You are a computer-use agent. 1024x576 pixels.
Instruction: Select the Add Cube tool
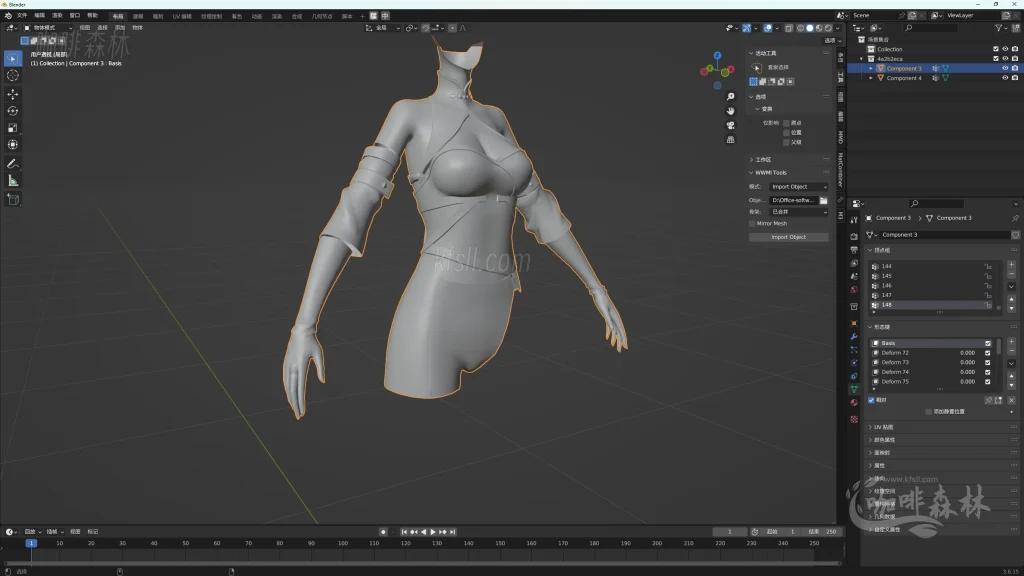pyautogui.click(x=12, y=200)
